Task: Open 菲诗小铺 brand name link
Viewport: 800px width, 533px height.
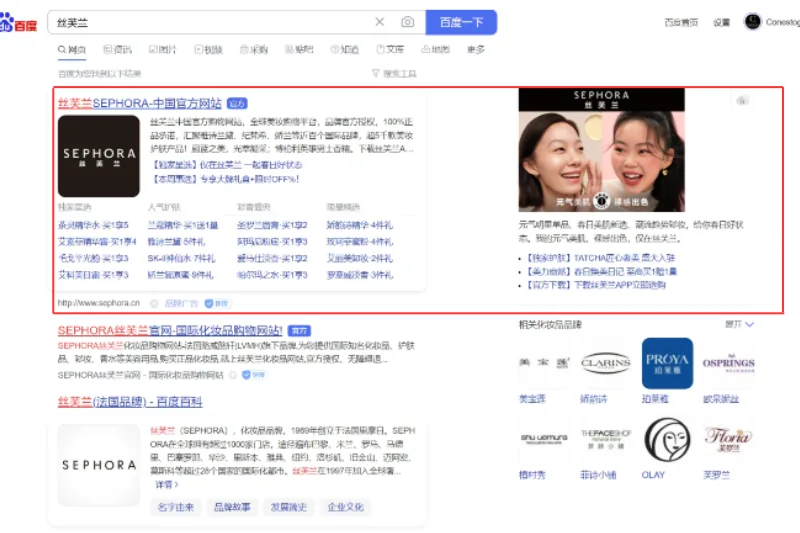Action: (598, 475)
